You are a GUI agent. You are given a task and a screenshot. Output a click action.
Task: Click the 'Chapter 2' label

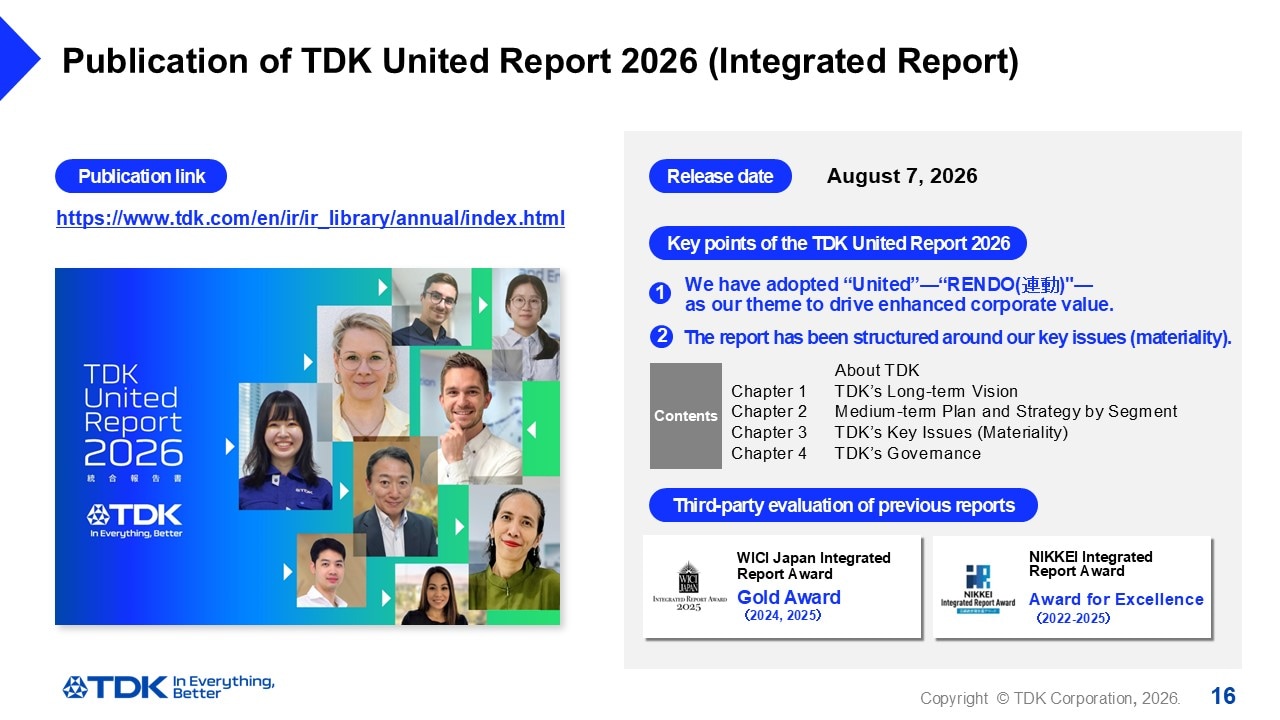coord(769,412)
